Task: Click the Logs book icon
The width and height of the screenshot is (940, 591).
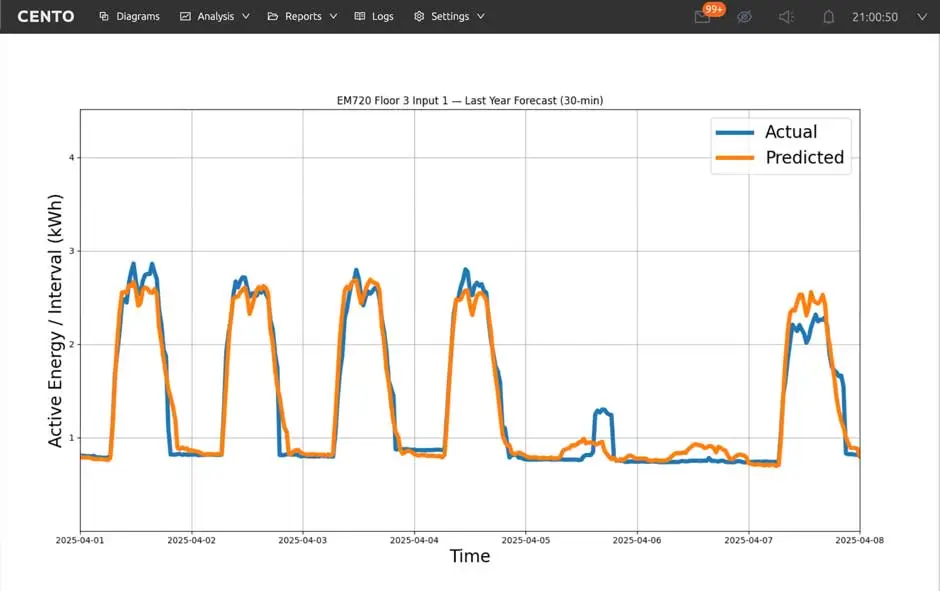Action: (x=360, y=17)
